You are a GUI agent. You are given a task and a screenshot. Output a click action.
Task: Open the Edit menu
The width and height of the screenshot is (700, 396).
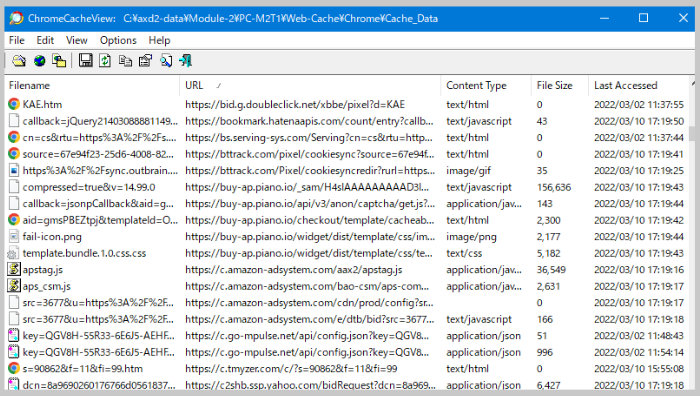click(x=45, y=40)
